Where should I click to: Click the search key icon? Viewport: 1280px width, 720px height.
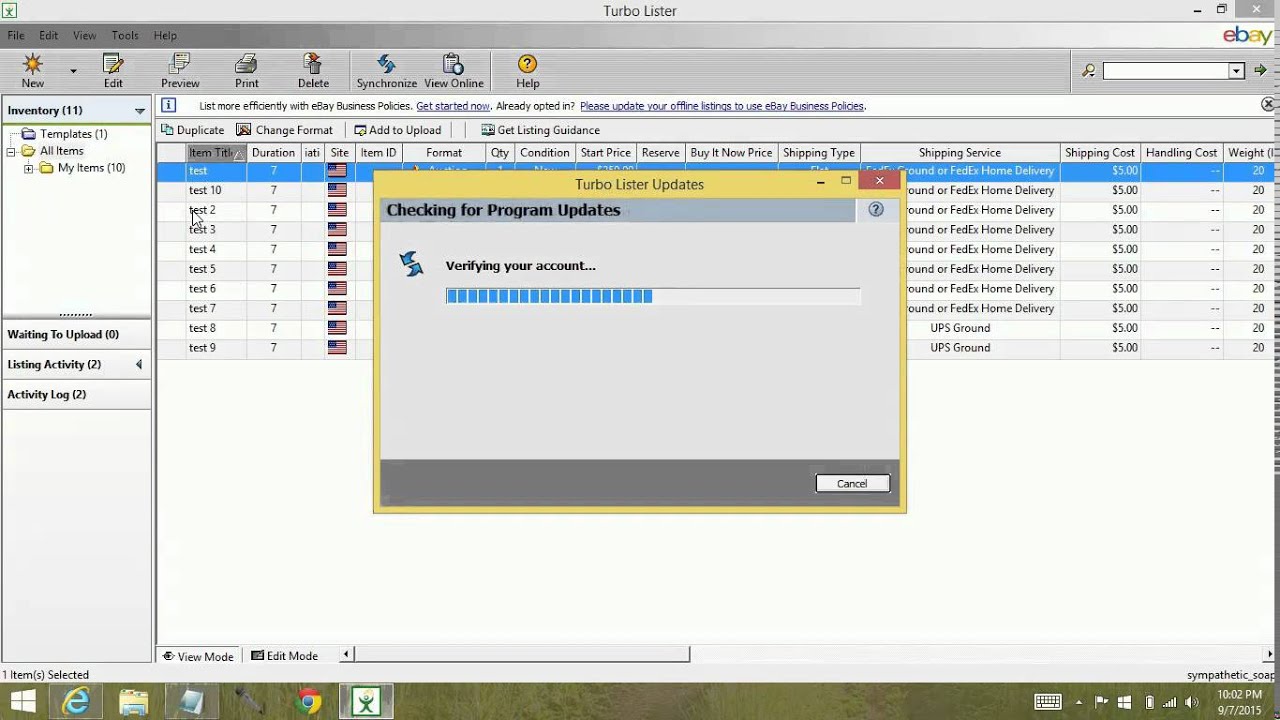(x=1088, y=71)
